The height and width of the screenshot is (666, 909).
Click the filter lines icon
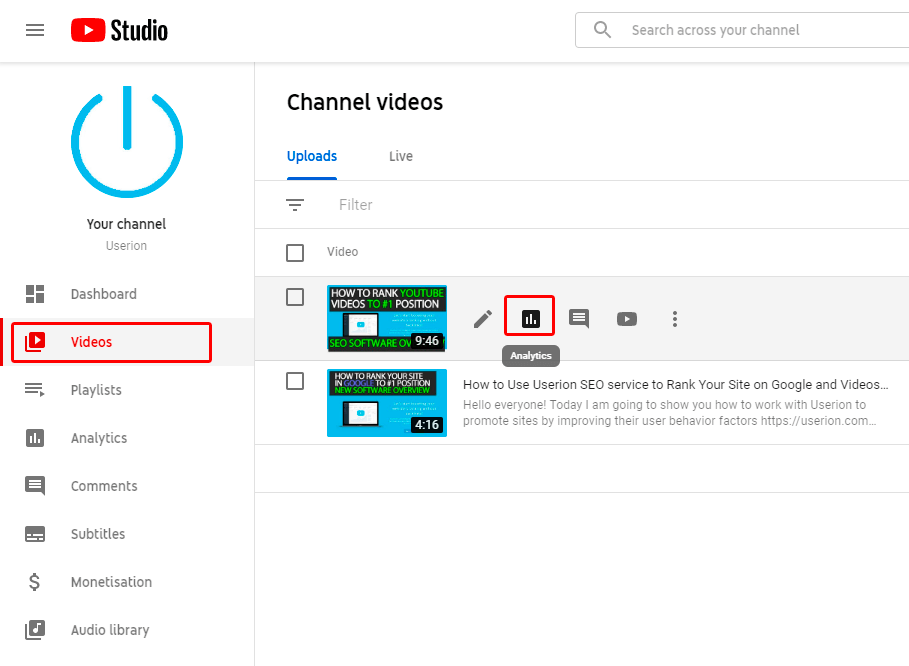295,205
